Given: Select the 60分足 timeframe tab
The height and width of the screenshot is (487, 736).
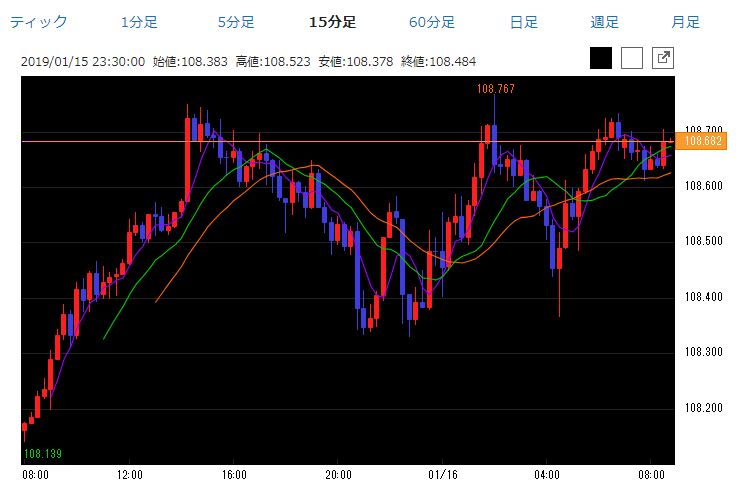Looking at the screenshot, I should pyautogui.click(x=431, y=22).
